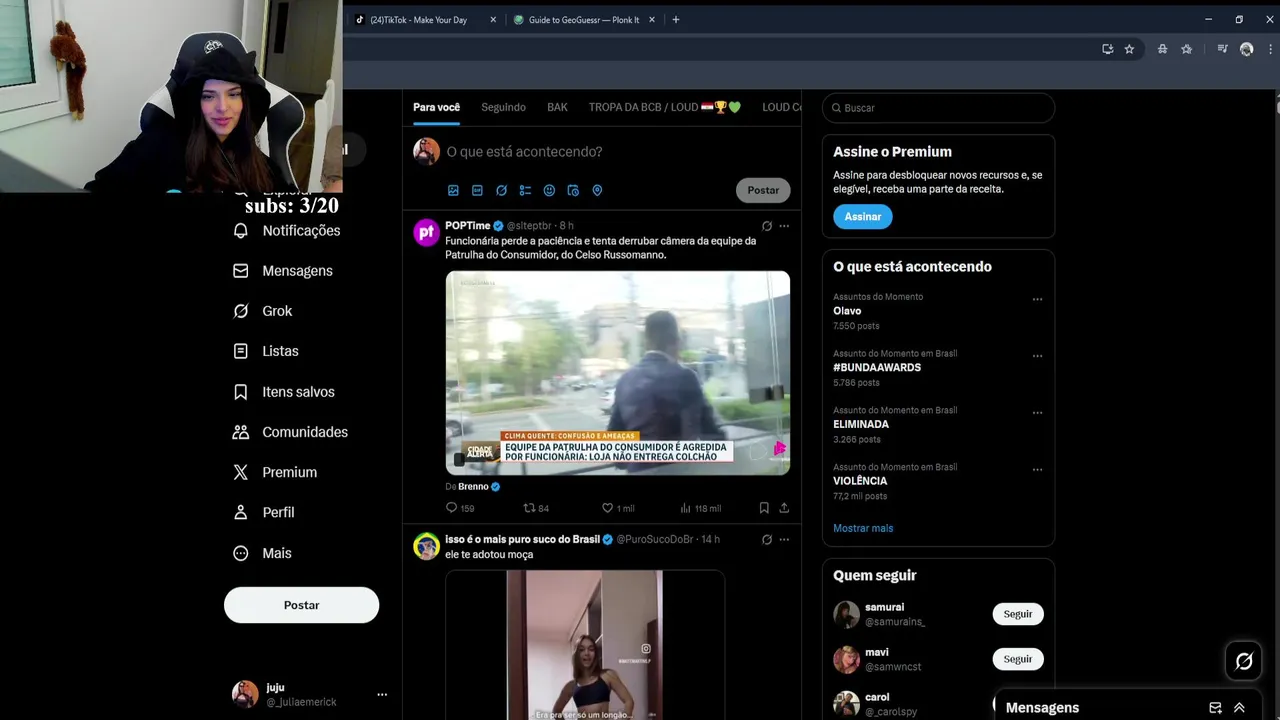Ask Grok about the POPTime post
Screen dimensions: 1280x720
pyautogui.click(x=767, y=226)
